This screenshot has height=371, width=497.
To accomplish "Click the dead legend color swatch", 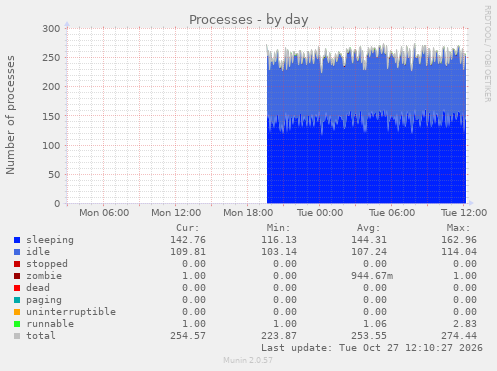I will click(x=17, y=288).
